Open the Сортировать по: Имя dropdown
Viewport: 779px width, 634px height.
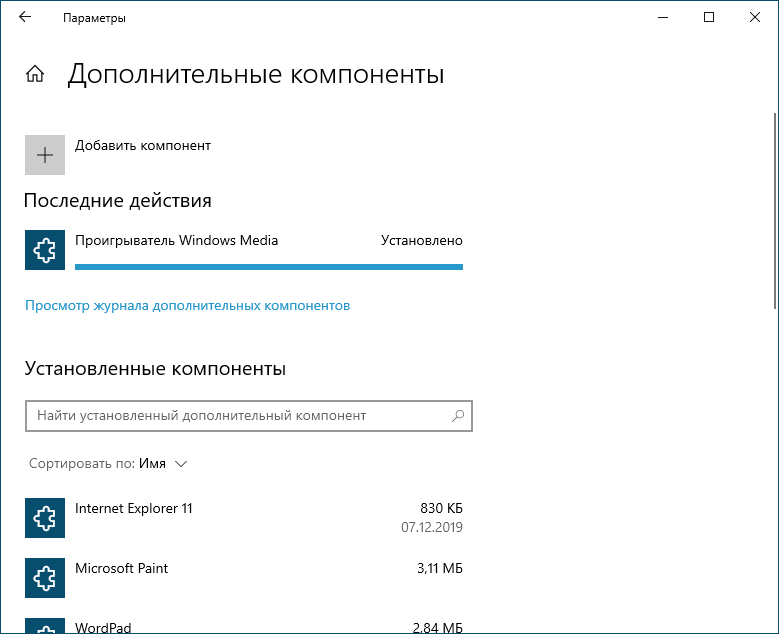click(x=108, y=464)
